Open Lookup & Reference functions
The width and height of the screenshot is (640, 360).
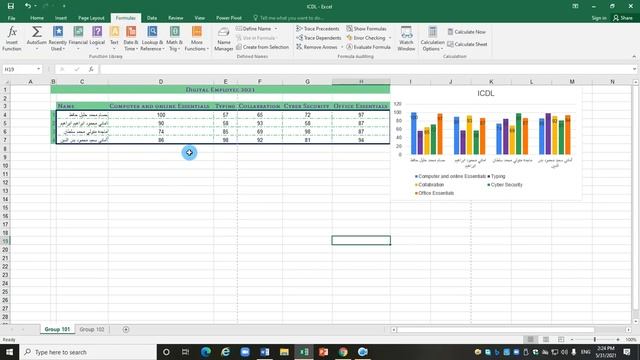point(152,38)
